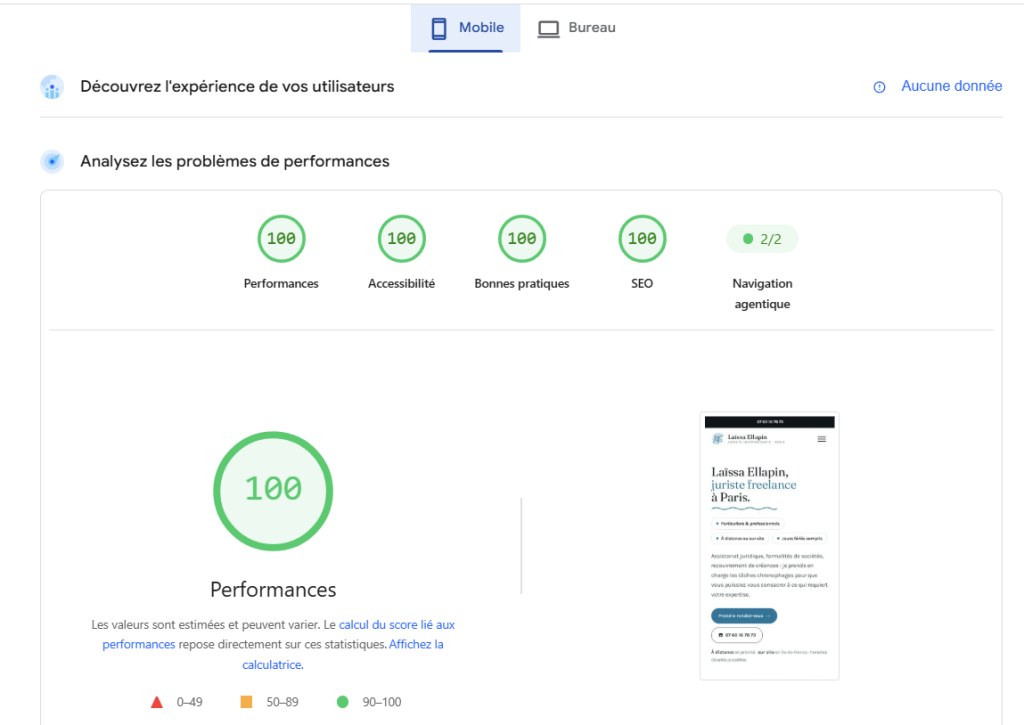Click the 50–89 legend range text
Viewport: 1024px width, 725px height.
click(282, 702)
